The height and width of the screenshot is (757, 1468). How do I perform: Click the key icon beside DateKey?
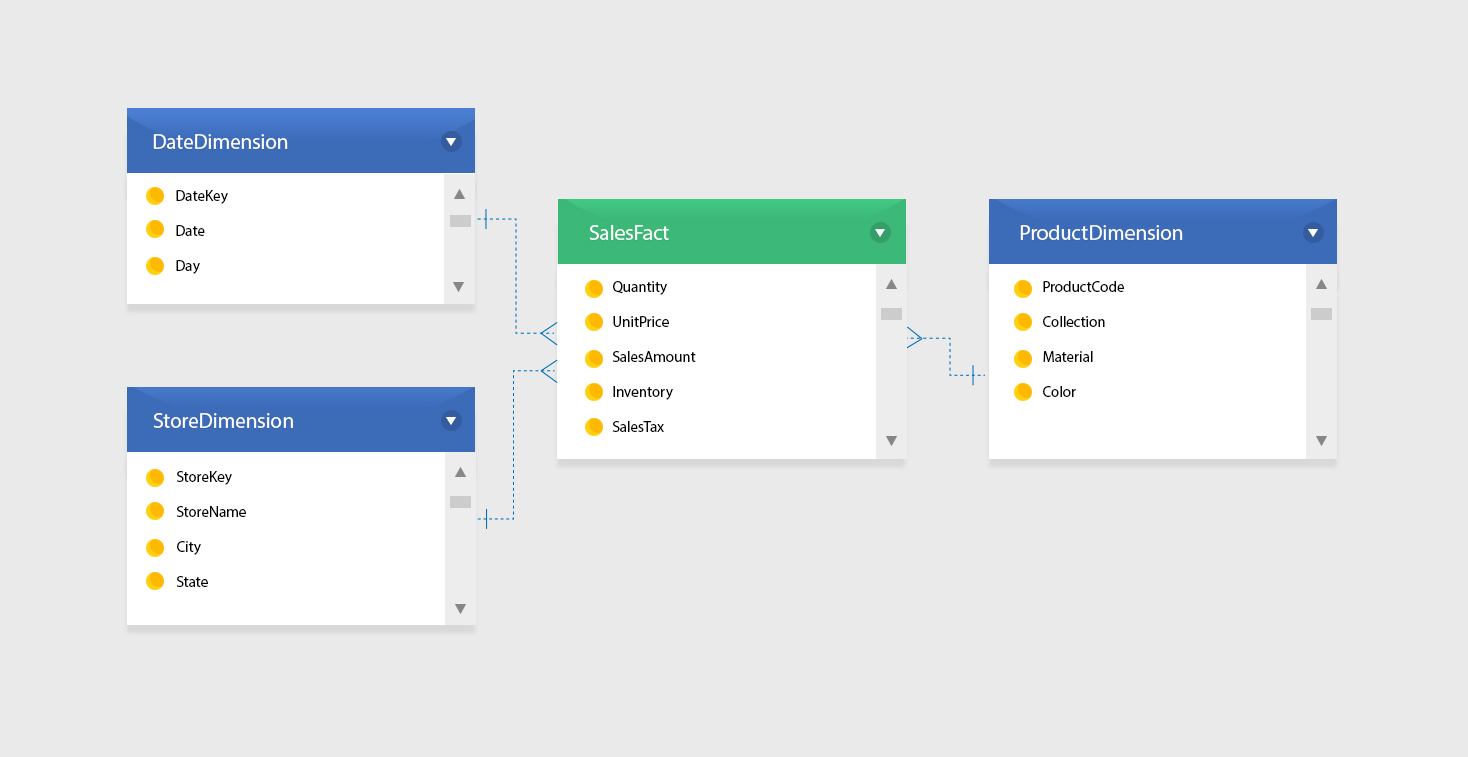(156, 195)
